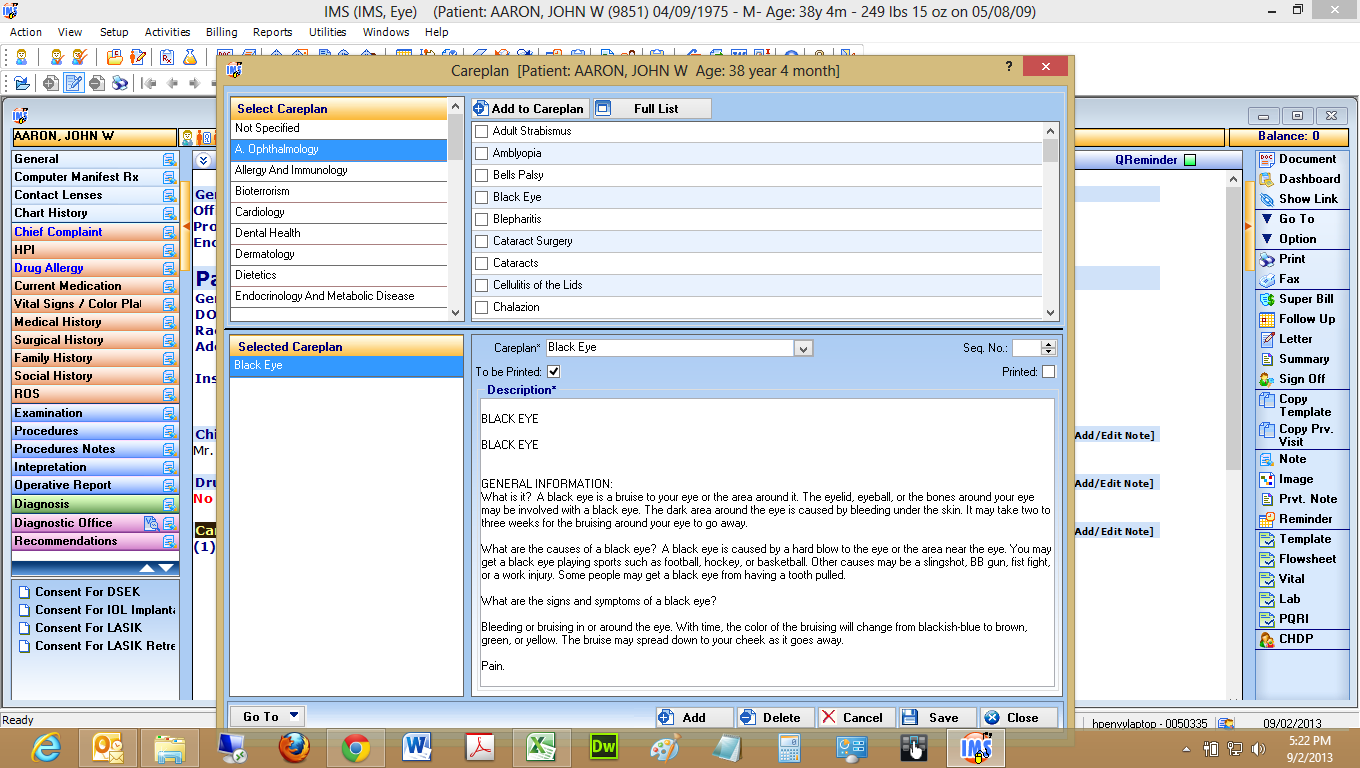Check the Black Eye checkbox

point(482,197)
